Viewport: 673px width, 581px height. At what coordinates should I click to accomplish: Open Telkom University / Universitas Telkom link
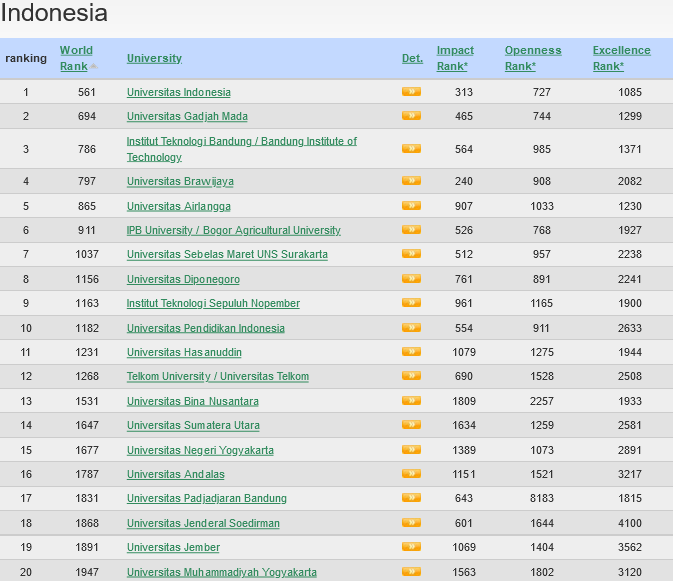click(218, 376)
